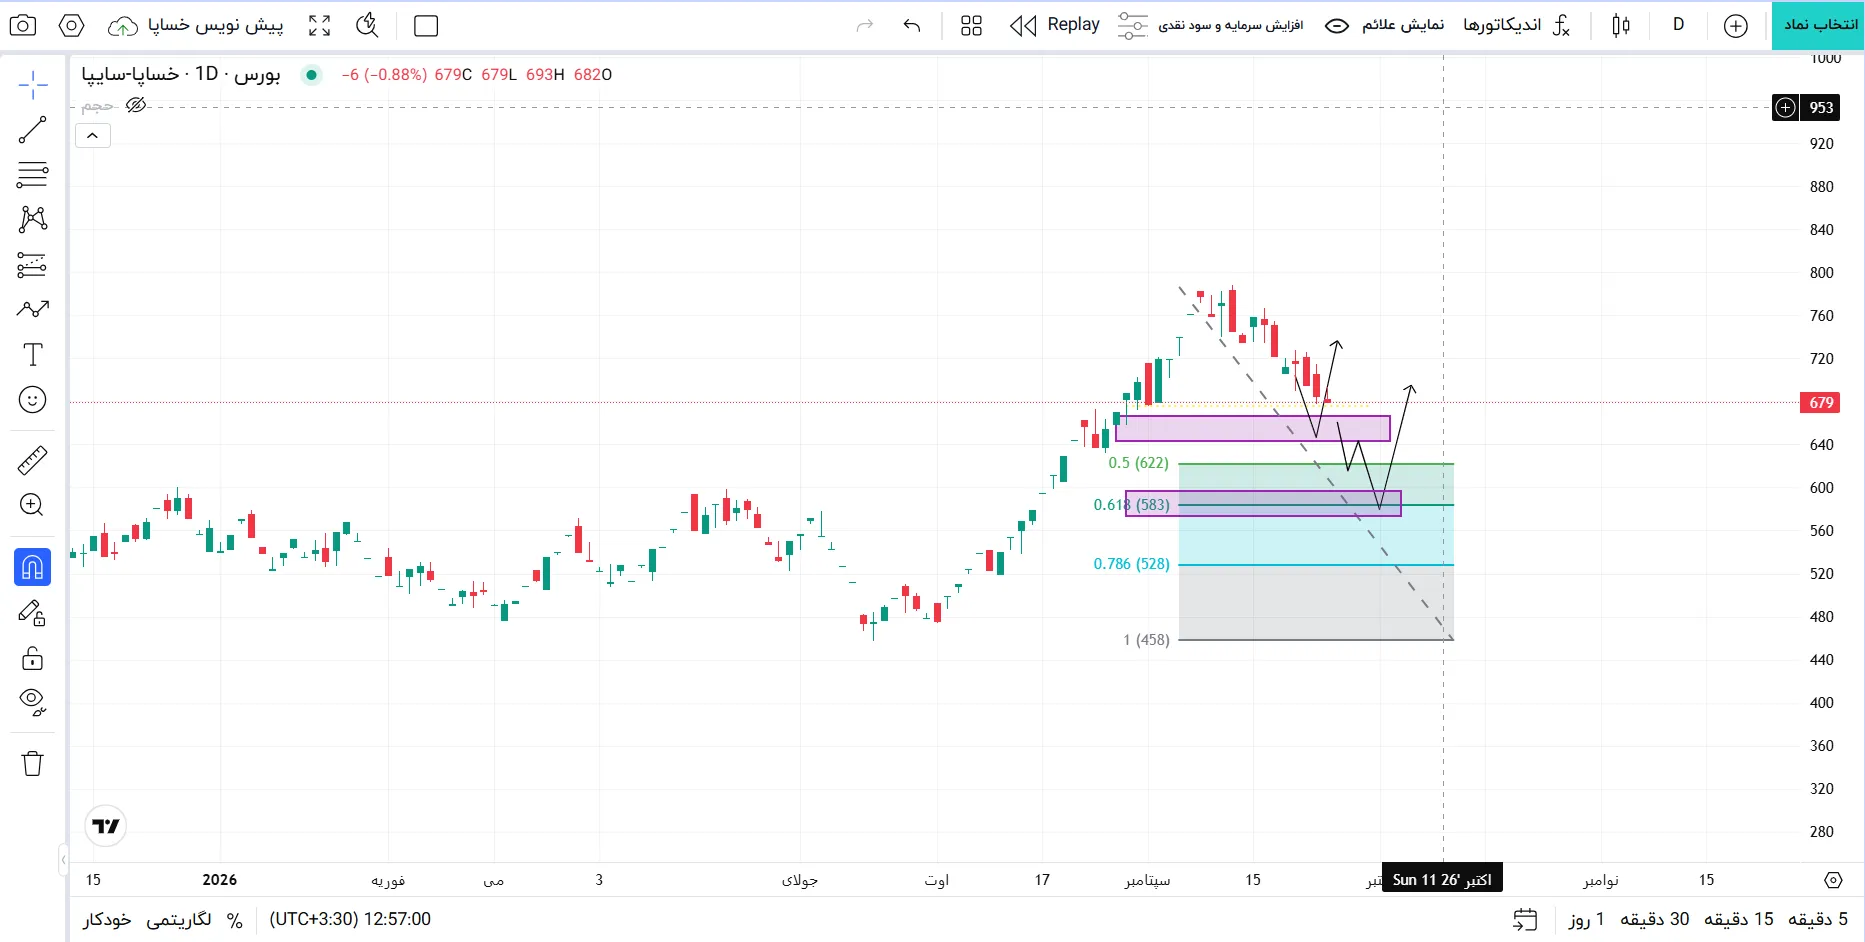This screenshot has width=1865, height=942.
Task: Switch to the 15 minute timeframe
Action: (1739, 919)
